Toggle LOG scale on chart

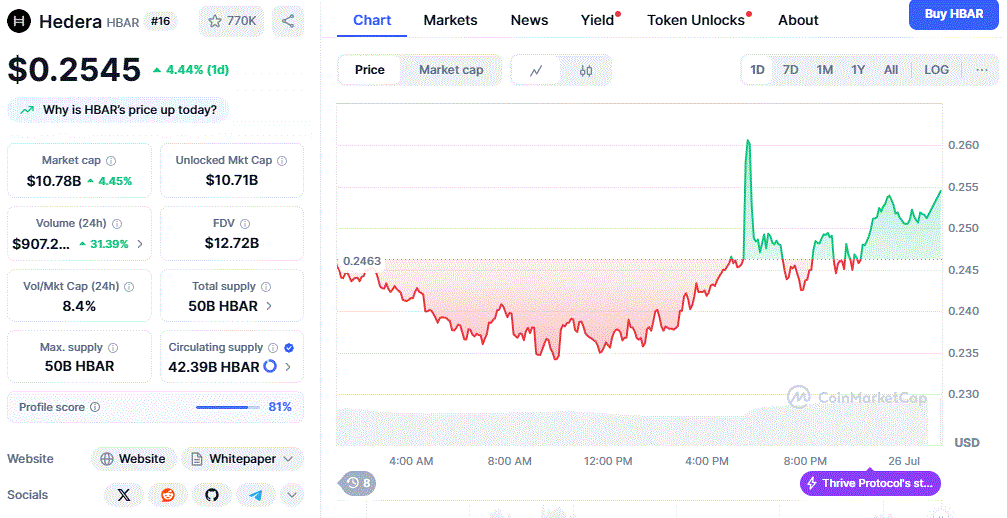[936, 70]
